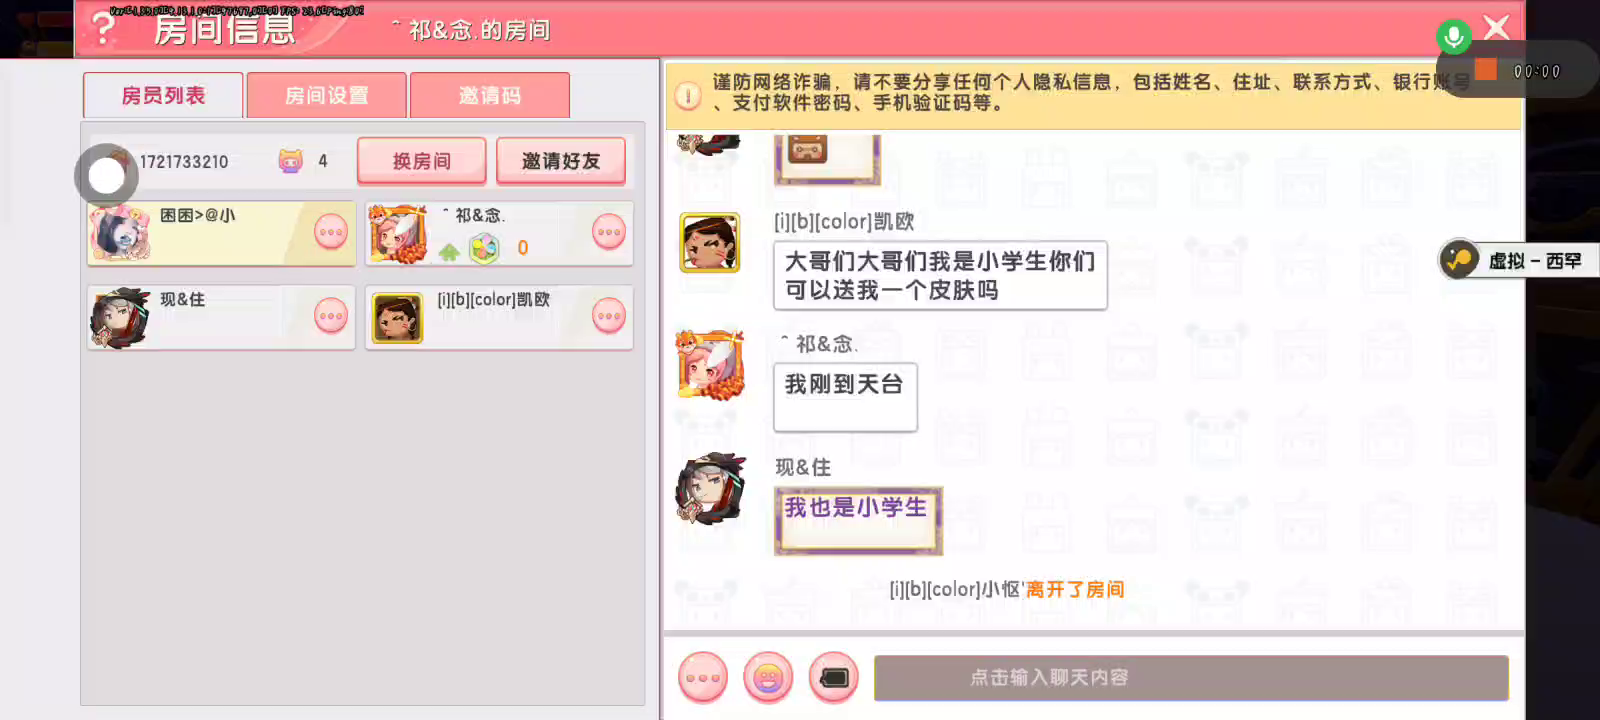Stop the screen recording red square
Viewport: 1600px width, 720px height.
1486,70
